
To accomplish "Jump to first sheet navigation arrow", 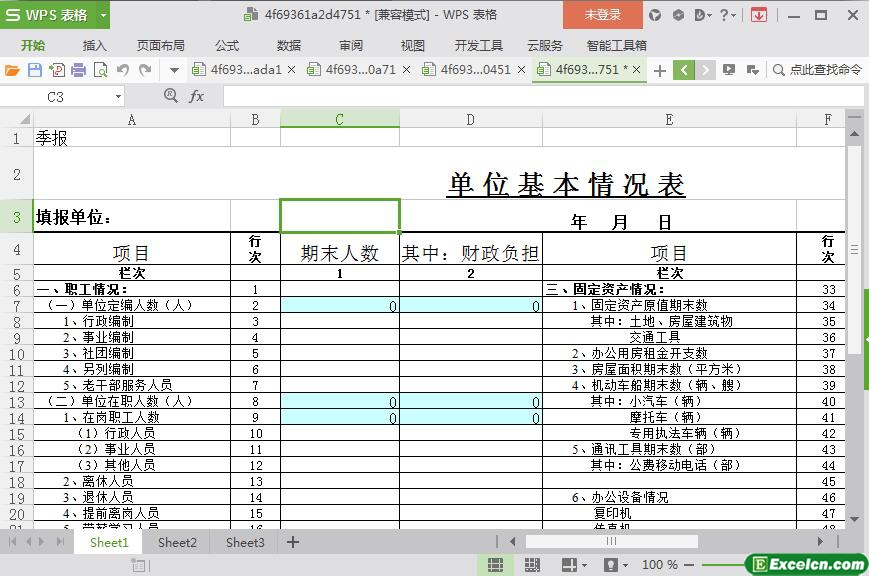I will pyautogui.click(x=12, y=542).
